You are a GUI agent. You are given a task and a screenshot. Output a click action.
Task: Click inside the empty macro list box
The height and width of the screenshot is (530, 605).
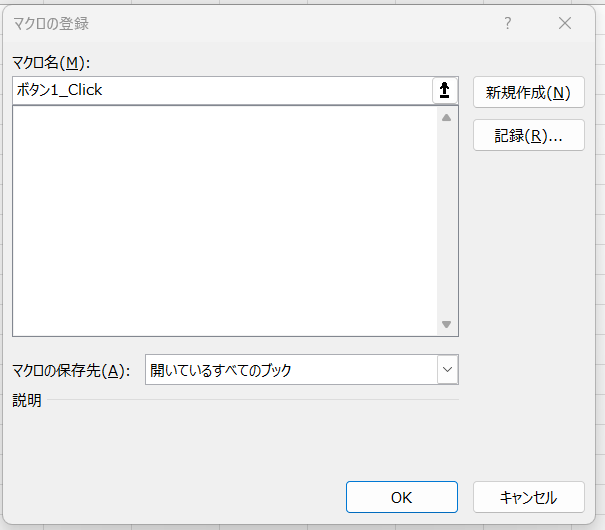coord(220,220)
